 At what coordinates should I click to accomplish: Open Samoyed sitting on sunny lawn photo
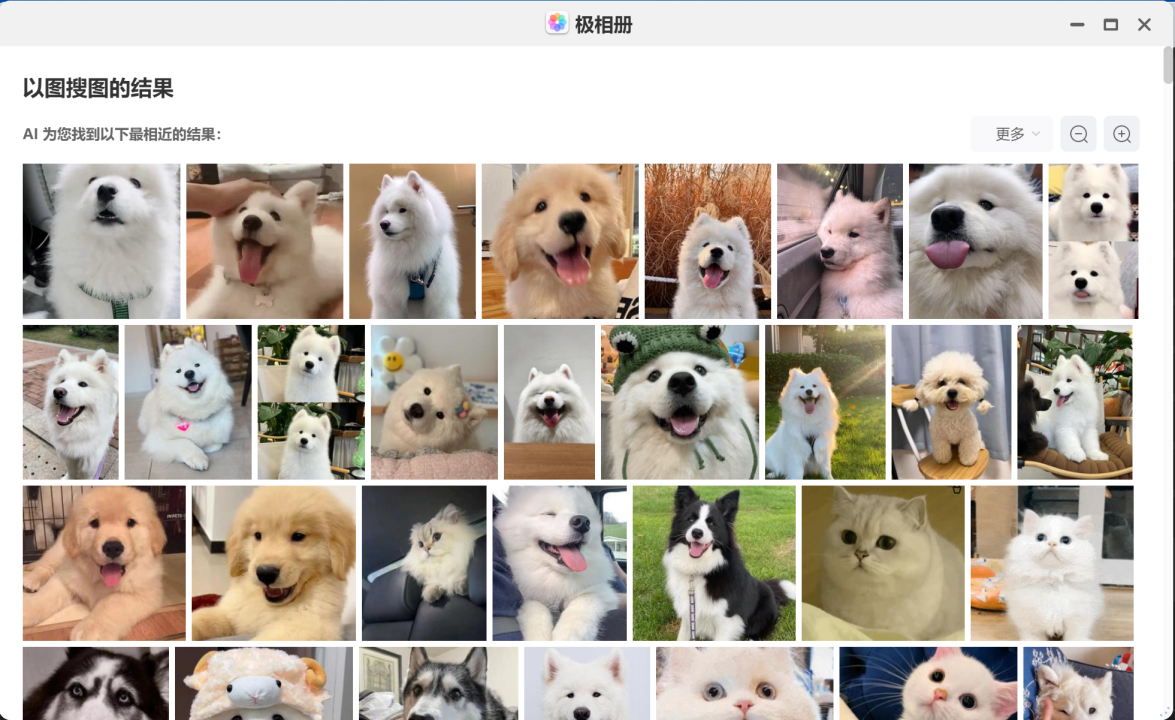coord(825,402)
